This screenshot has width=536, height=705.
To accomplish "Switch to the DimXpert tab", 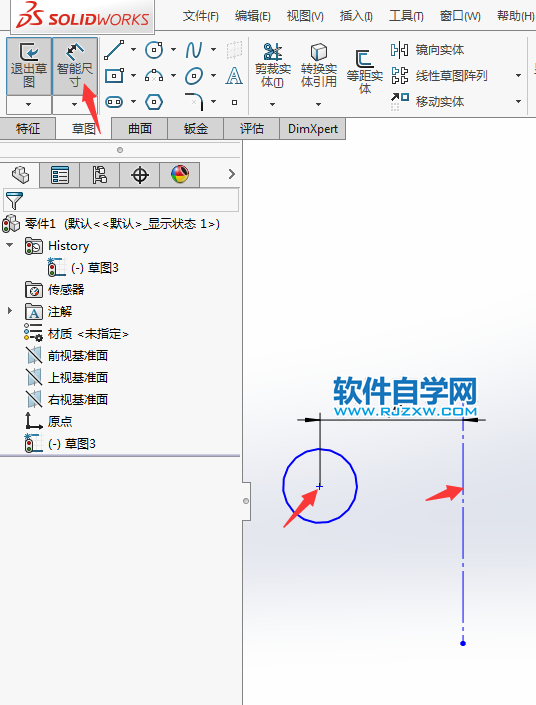I will (x=313, y=129).
